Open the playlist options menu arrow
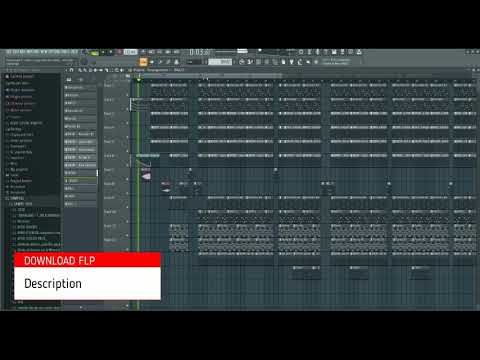480x360 pixels. pos(66,70)
